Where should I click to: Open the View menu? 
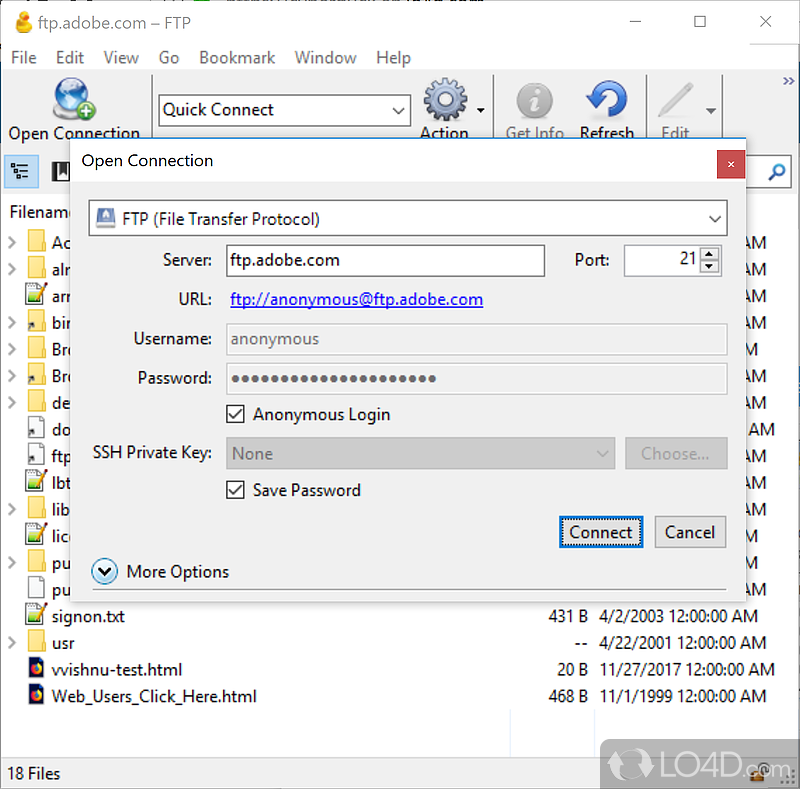coord(121,58)
